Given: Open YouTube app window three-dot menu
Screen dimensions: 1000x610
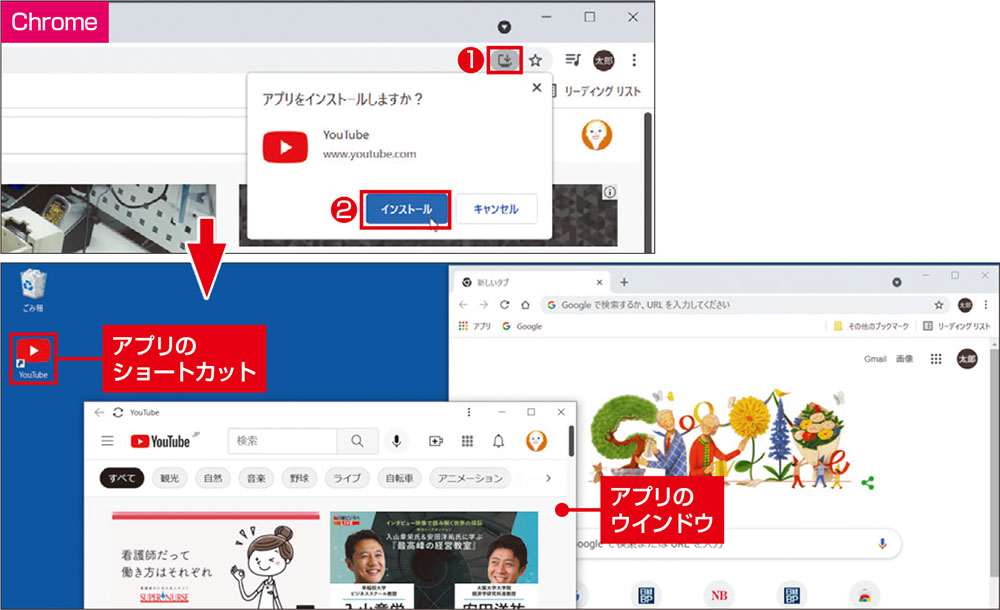Looking at the screenshot, I should pos(469,412).
